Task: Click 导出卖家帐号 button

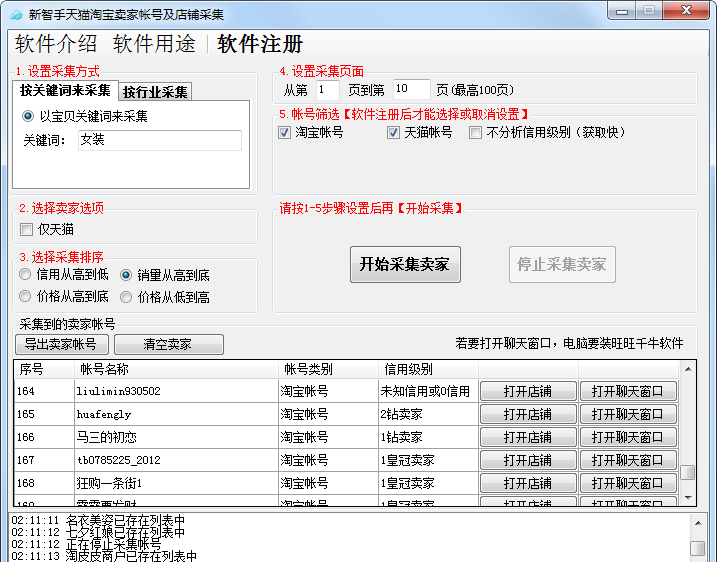Action: click(62, 344)
